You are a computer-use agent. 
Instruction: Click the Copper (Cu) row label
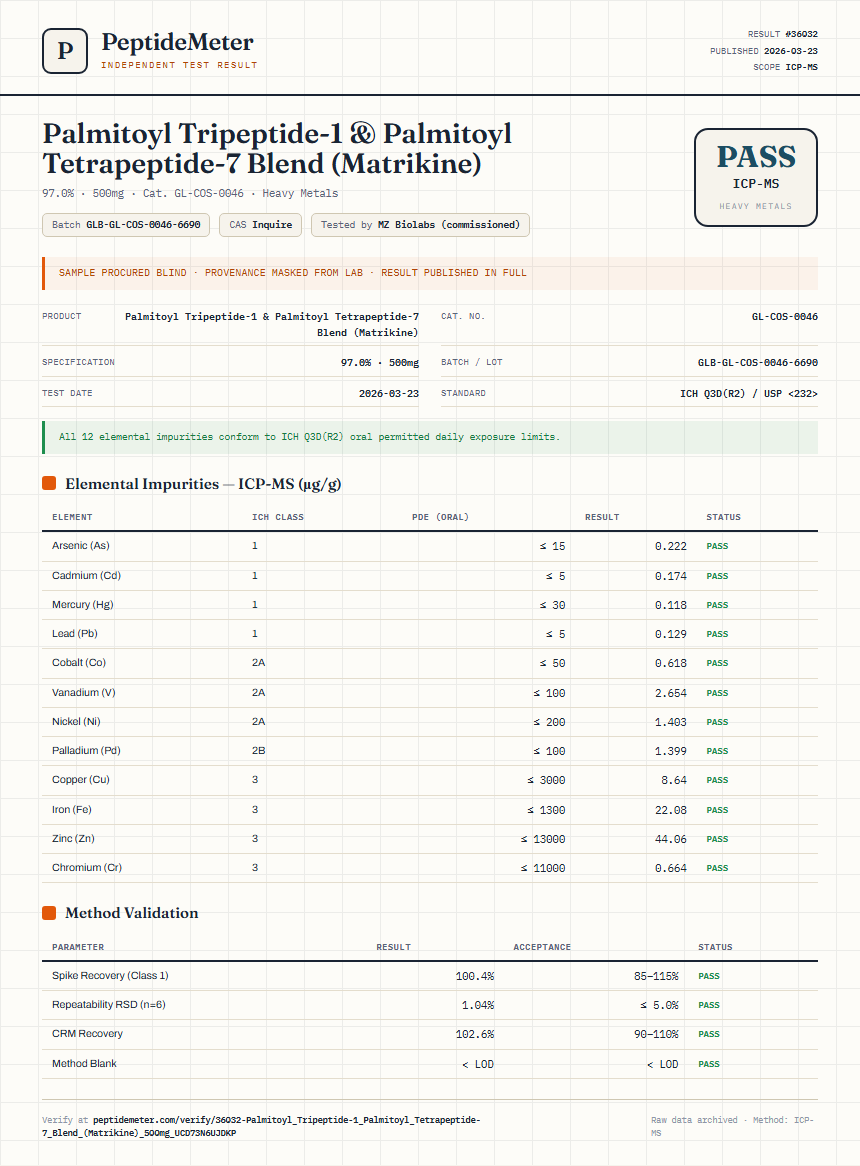point(81,779)
